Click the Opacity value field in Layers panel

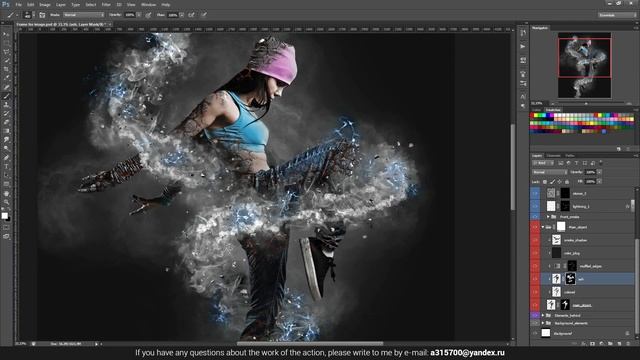pos(590,172)
